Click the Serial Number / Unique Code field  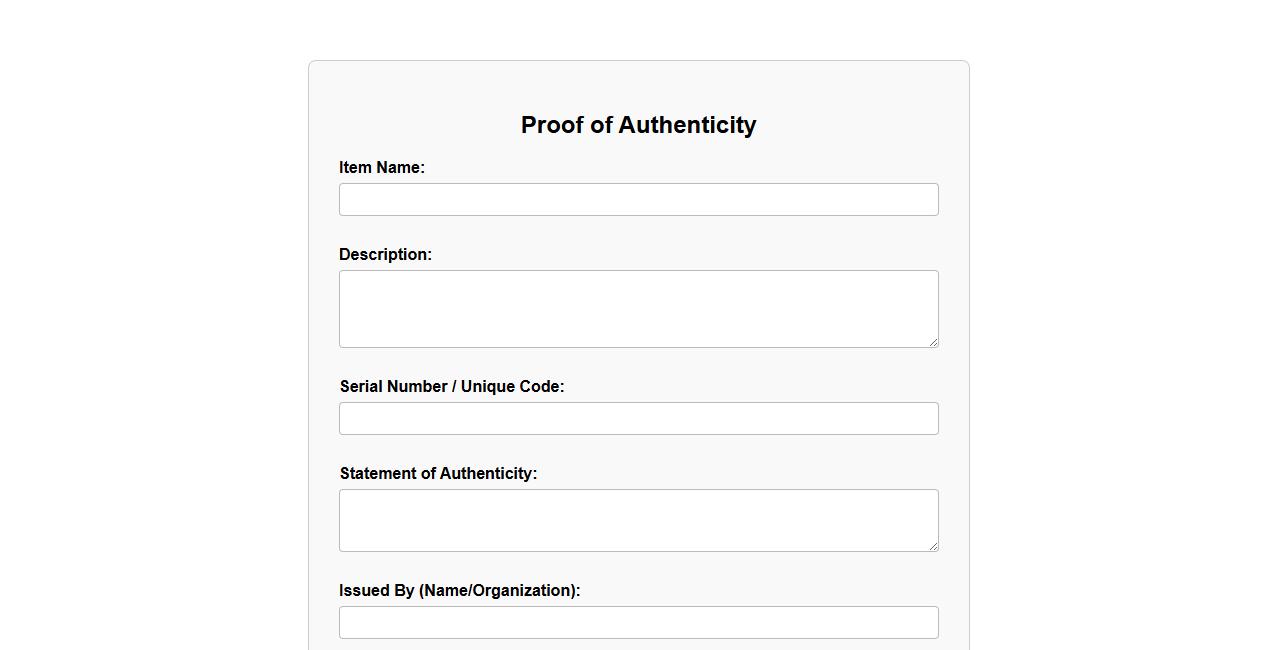[638, 418]
